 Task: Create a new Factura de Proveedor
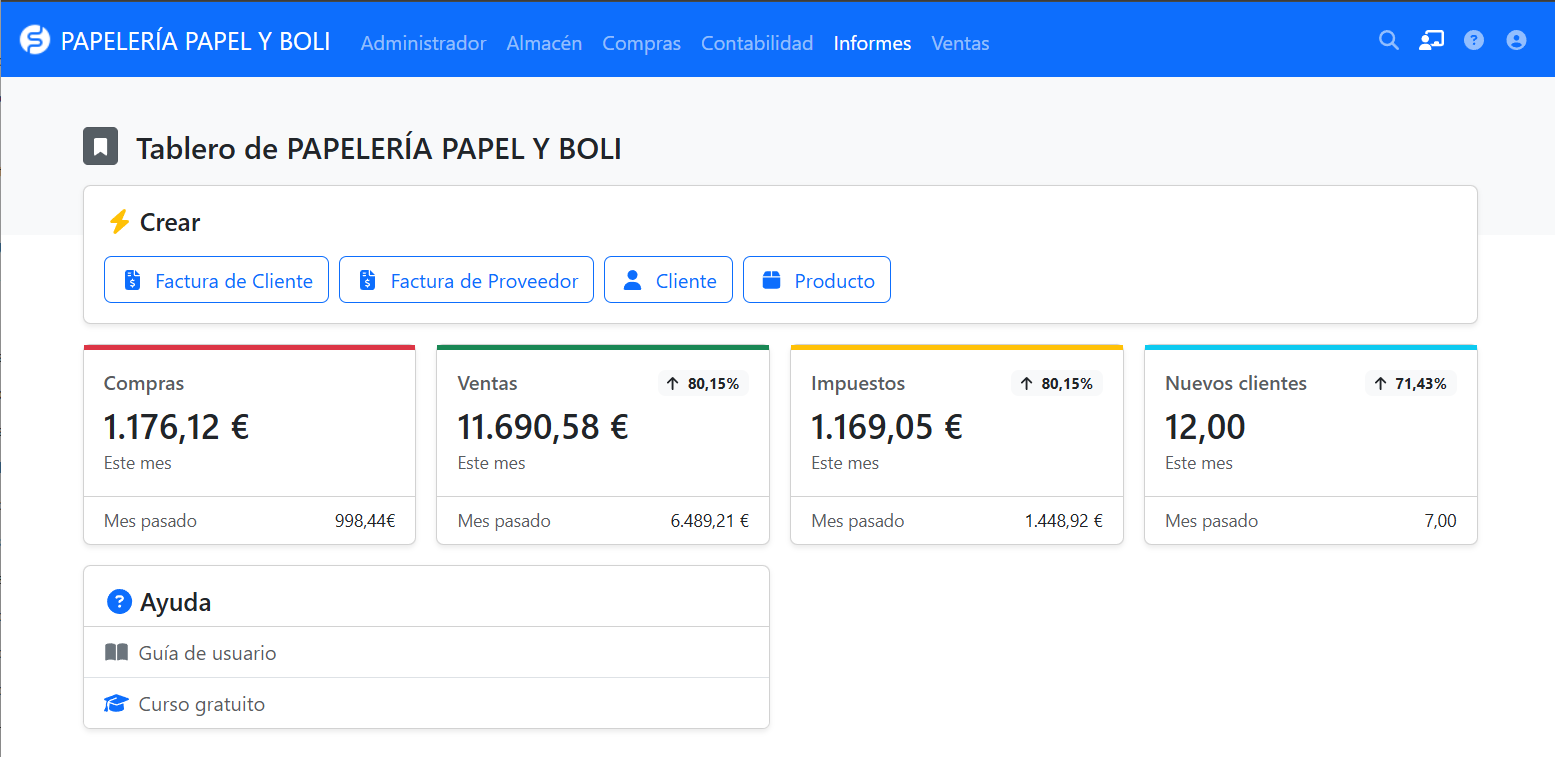[x=466, y=280]
